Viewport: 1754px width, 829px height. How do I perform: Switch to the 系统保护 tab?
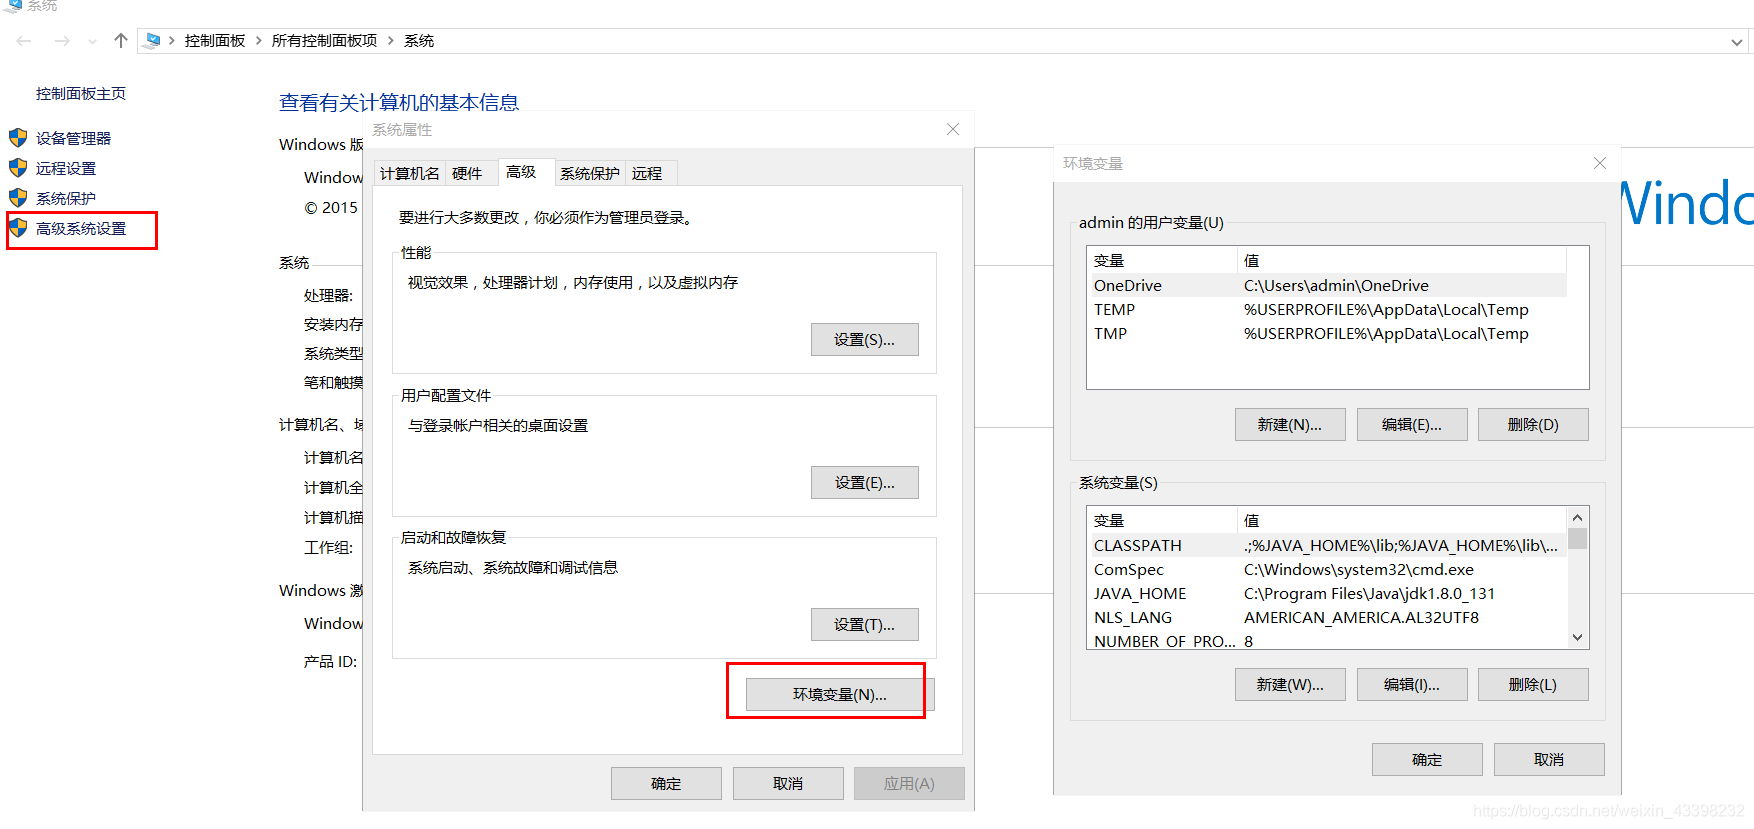pos(590,173)
